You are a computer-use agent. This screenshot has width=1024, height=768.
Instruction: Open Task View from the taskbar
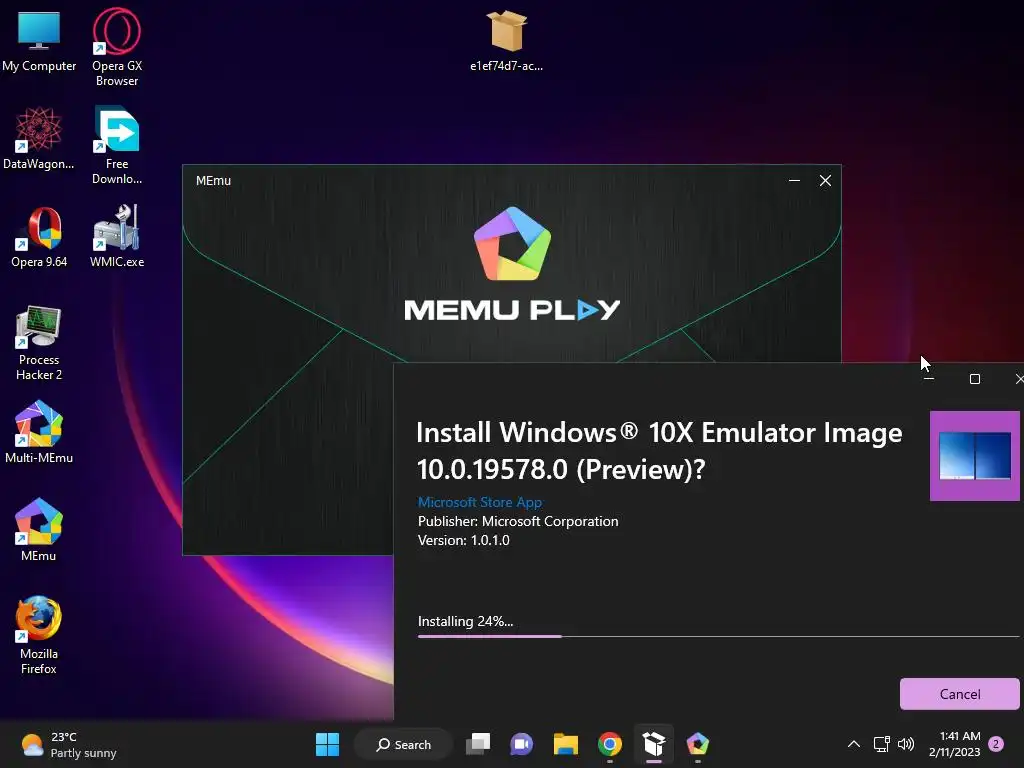pyautogui.click(x=478, y=744)
